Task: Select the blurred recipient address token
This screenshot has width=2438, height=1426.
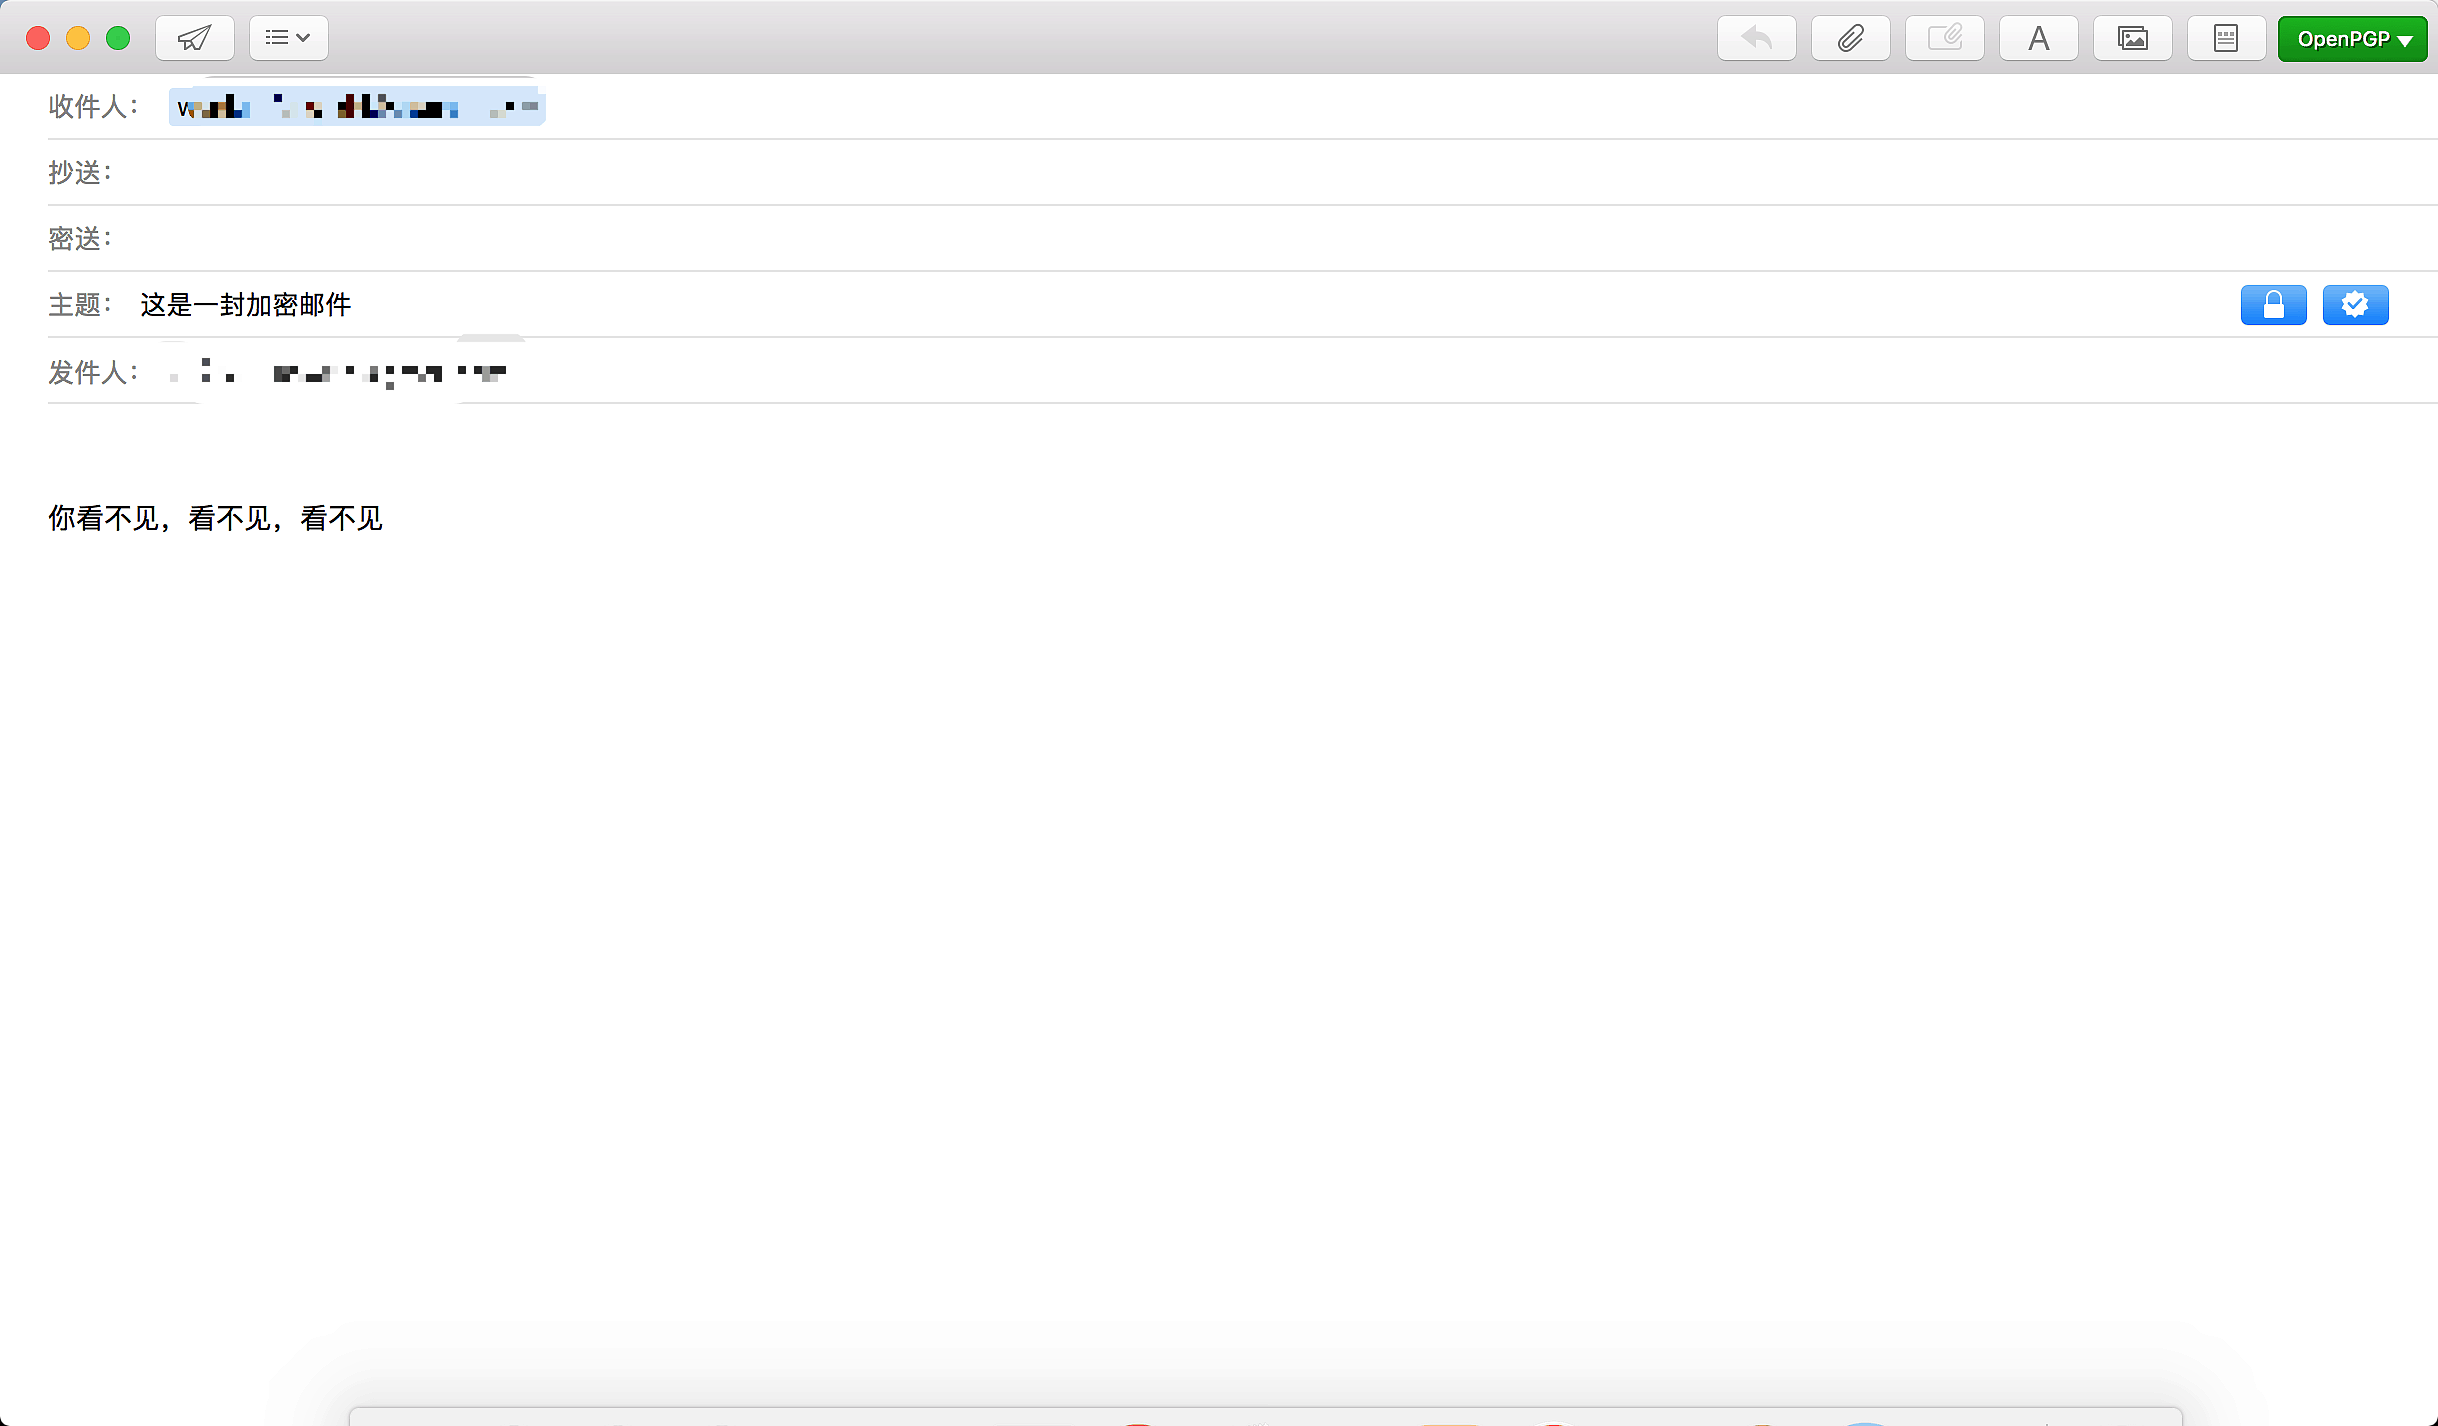Action: tap(357, 107)
